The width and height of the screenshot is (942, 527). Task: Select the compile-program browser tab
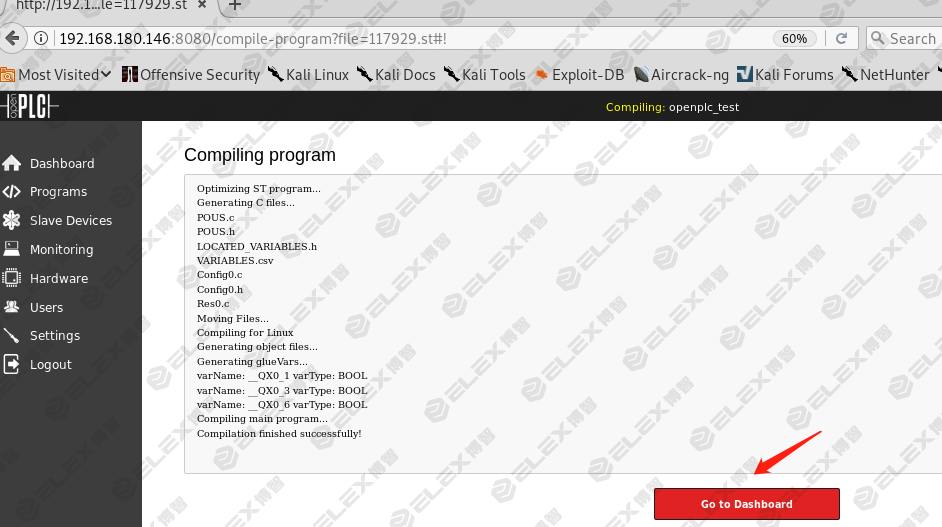coord(100,5)
